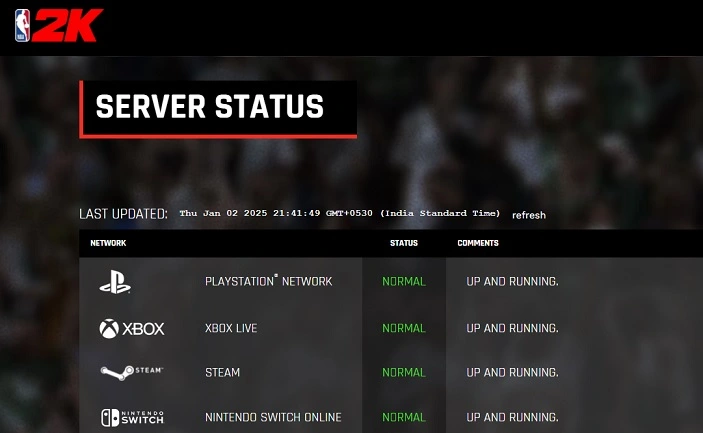Click the Steam logo icon
This screenshot has height=433, width=703.
coord(131,372)
